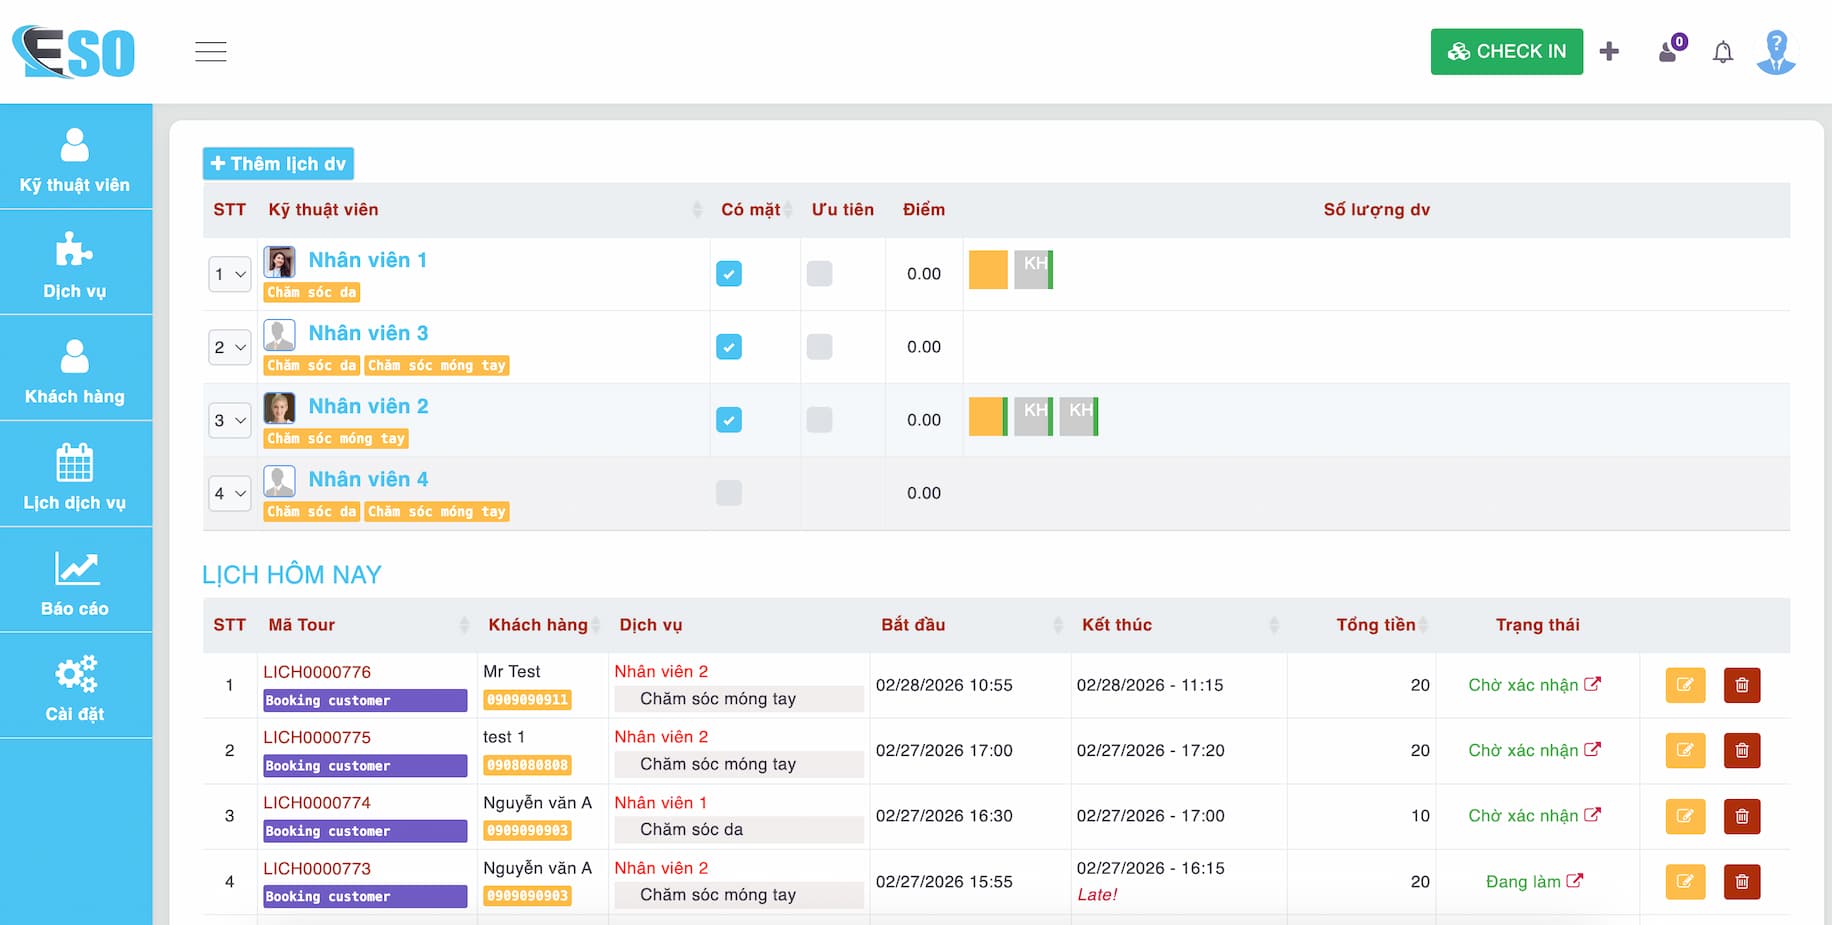Open the notification bell
1832x925 pixels.
1722,52
